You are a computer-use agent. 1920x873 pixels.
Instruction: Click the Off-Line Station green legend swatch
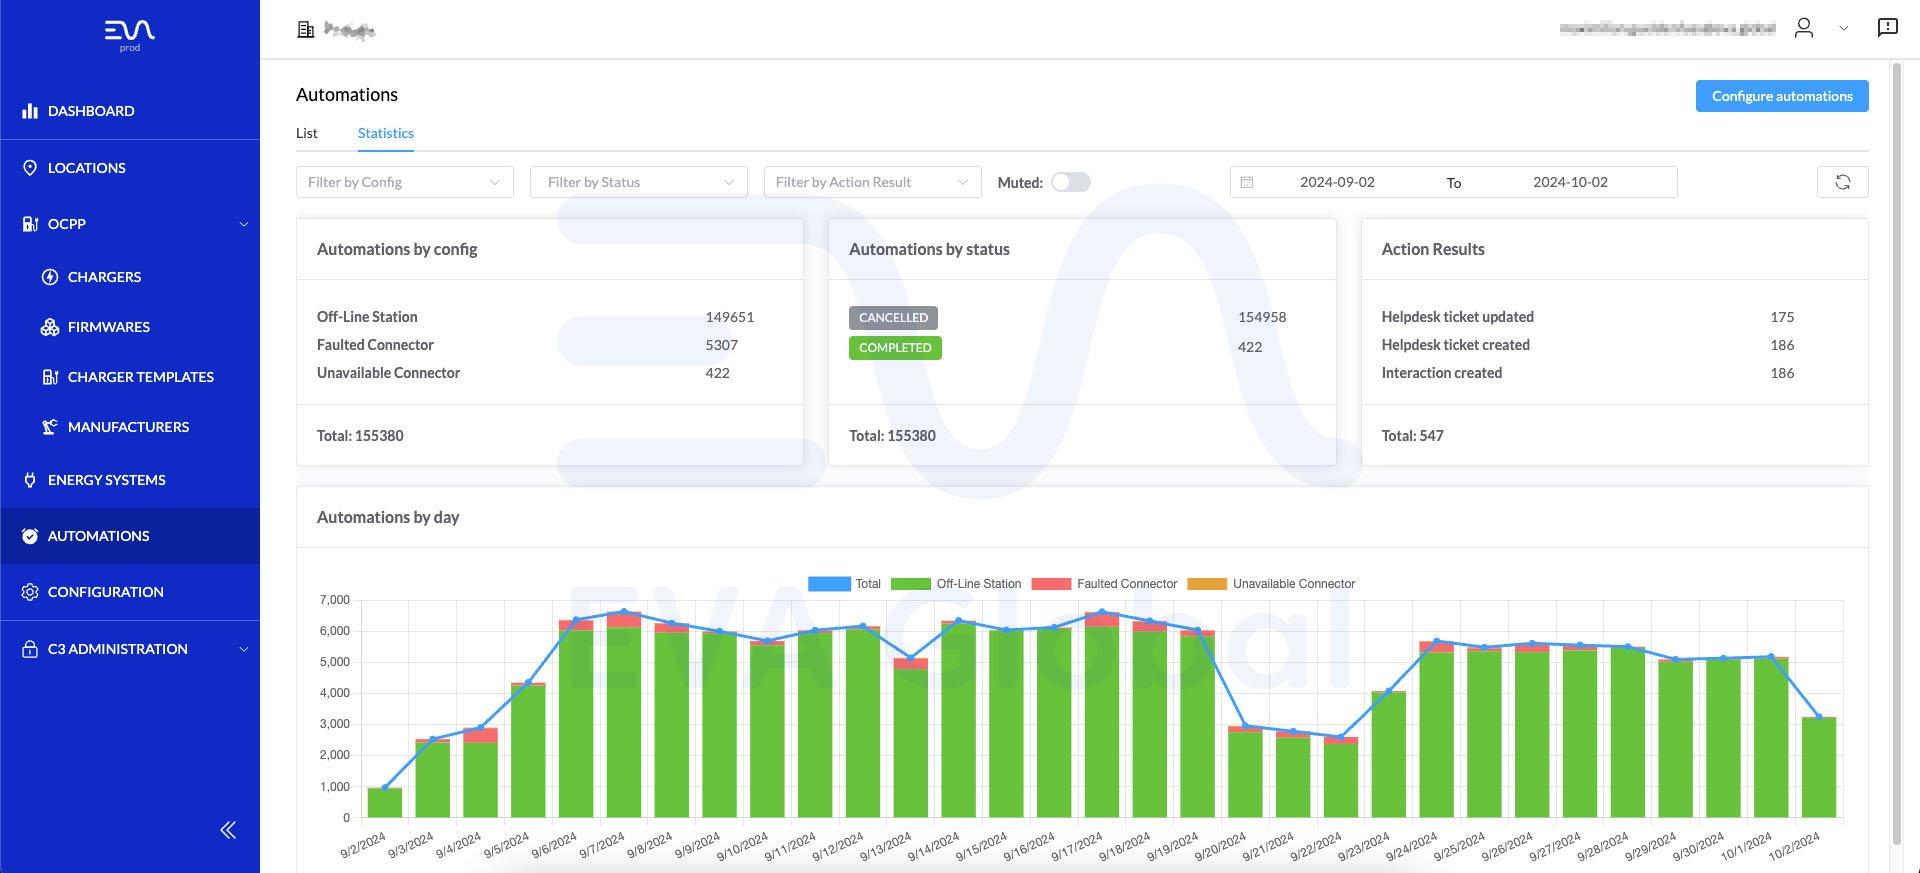pos(910,584)
